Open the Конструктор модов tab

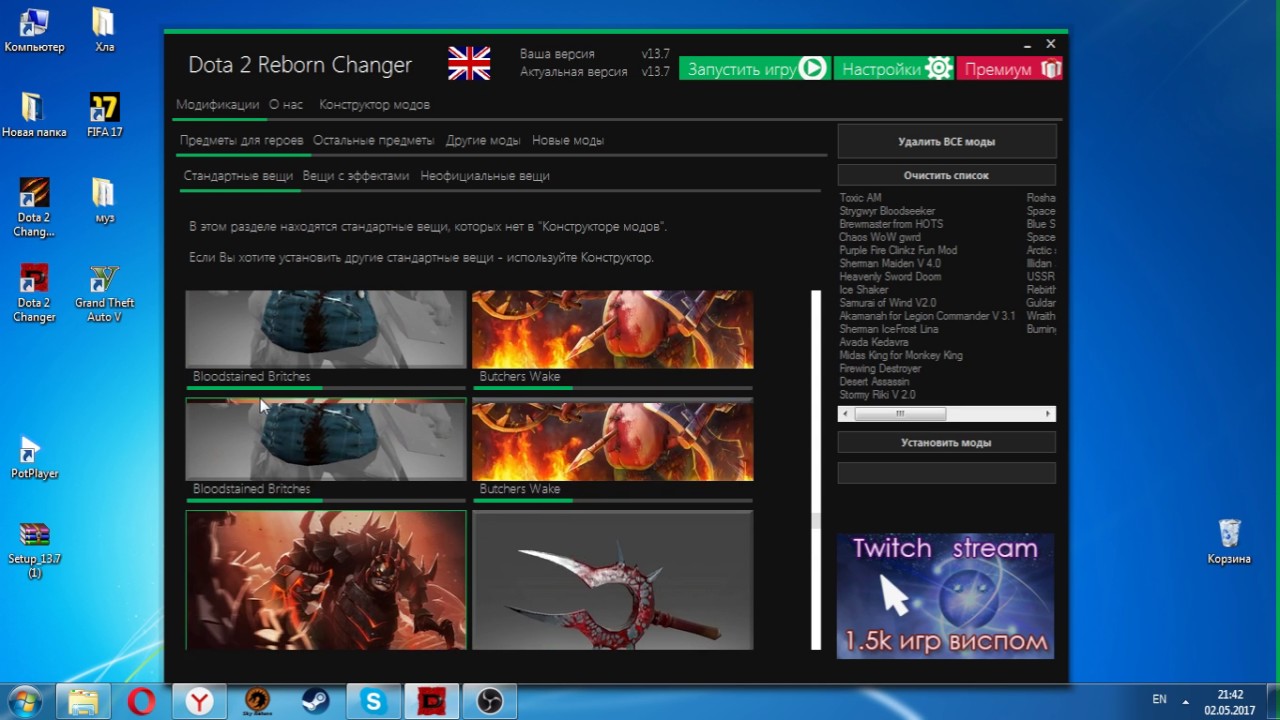[x=374, y=105]
